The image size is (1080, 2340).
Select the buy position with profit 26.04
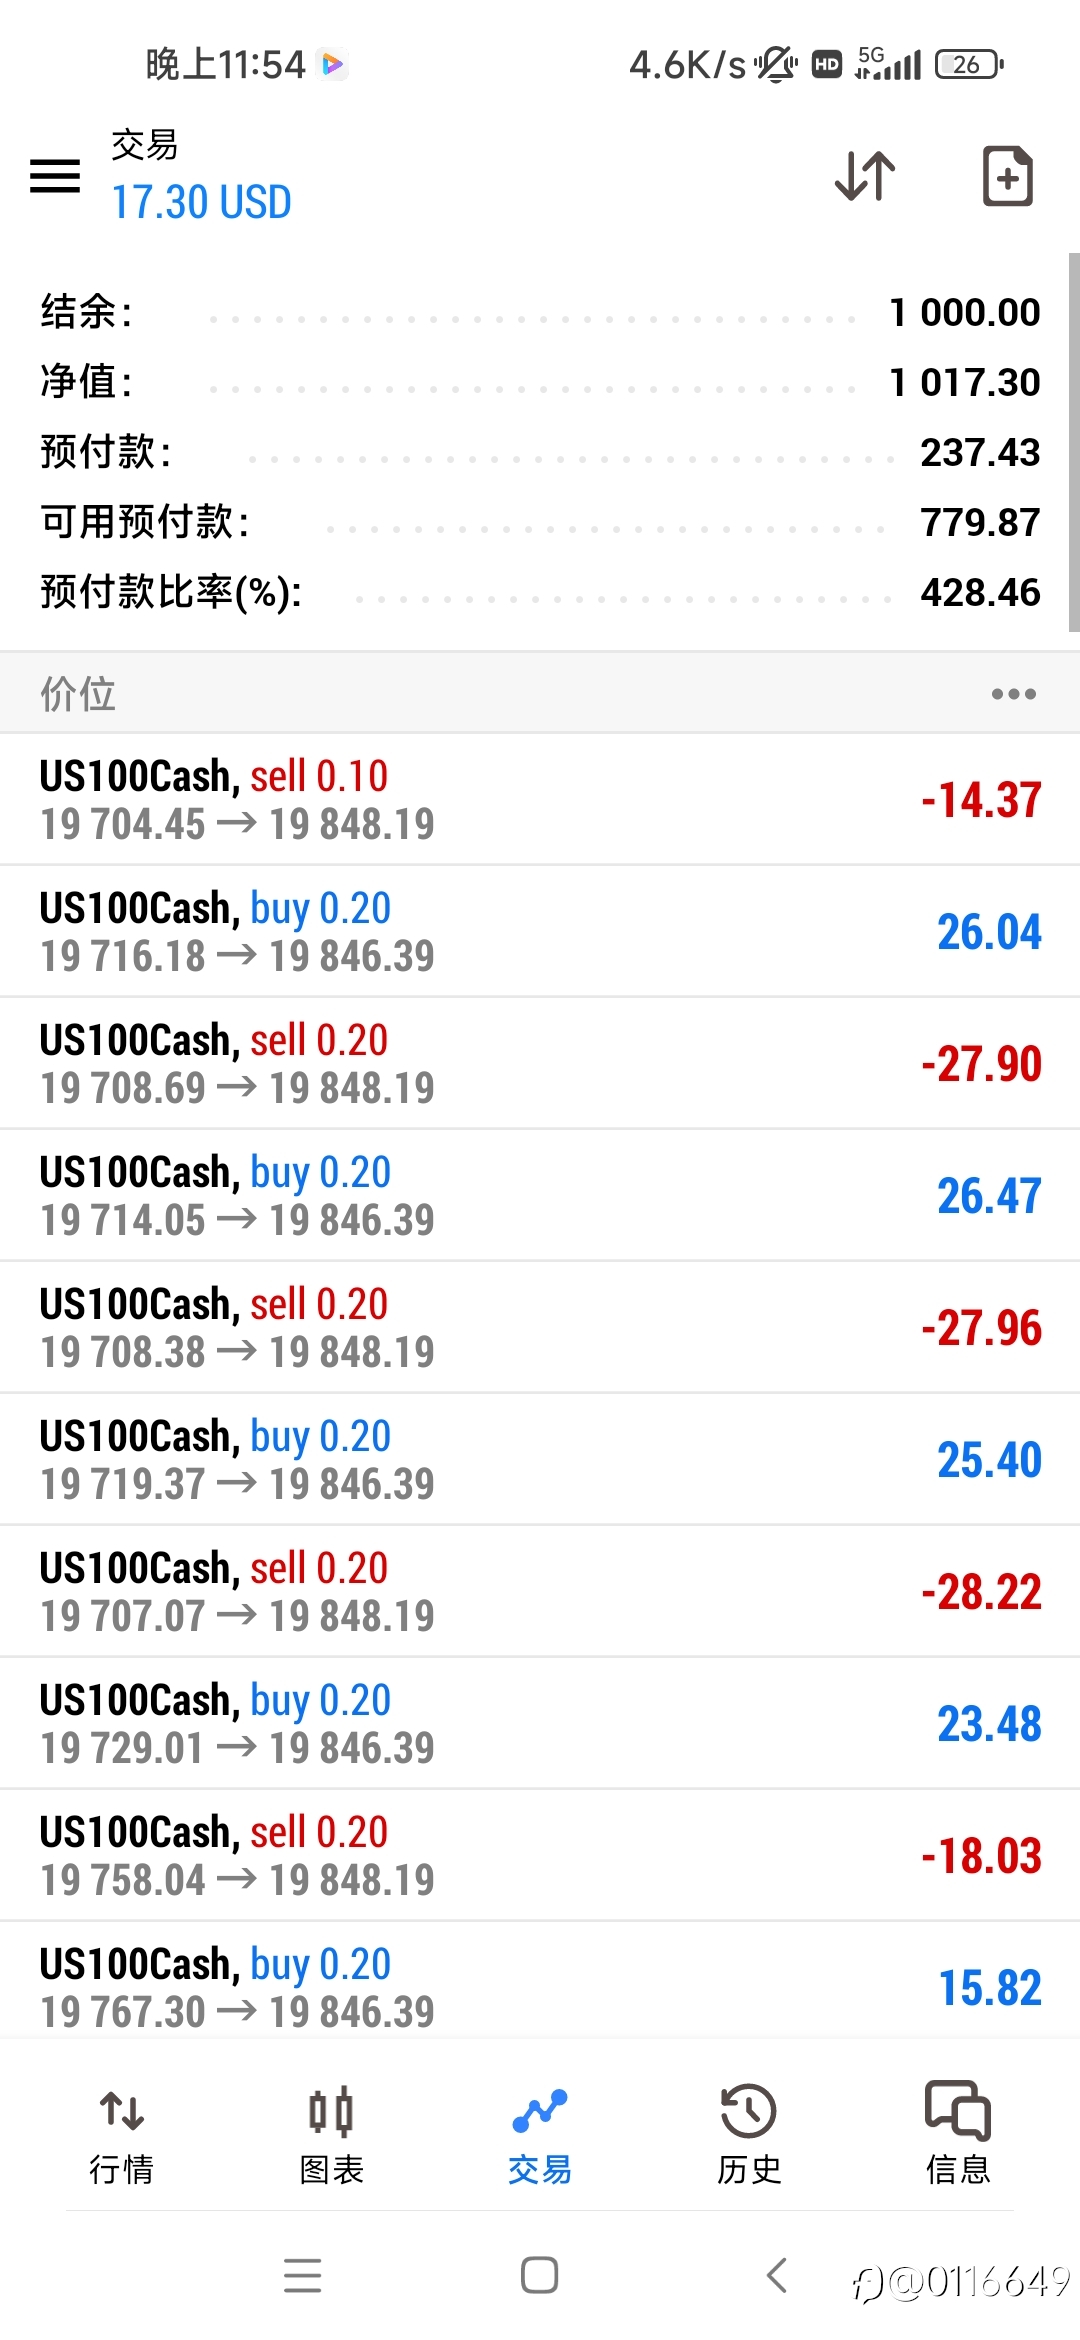540,932
